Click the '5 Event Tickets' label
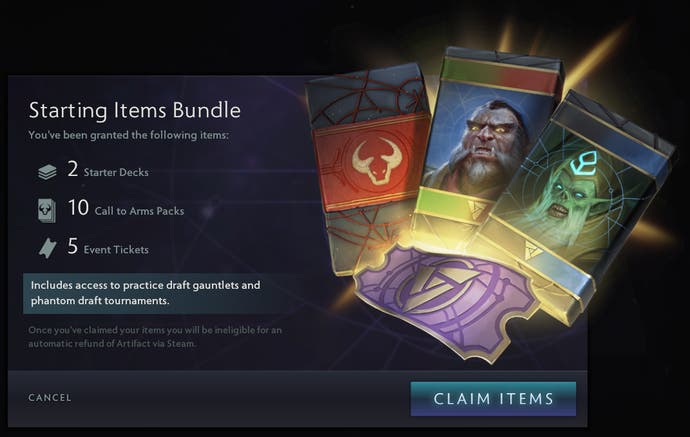This screenshot has width=690, height=437. [108, 246]
